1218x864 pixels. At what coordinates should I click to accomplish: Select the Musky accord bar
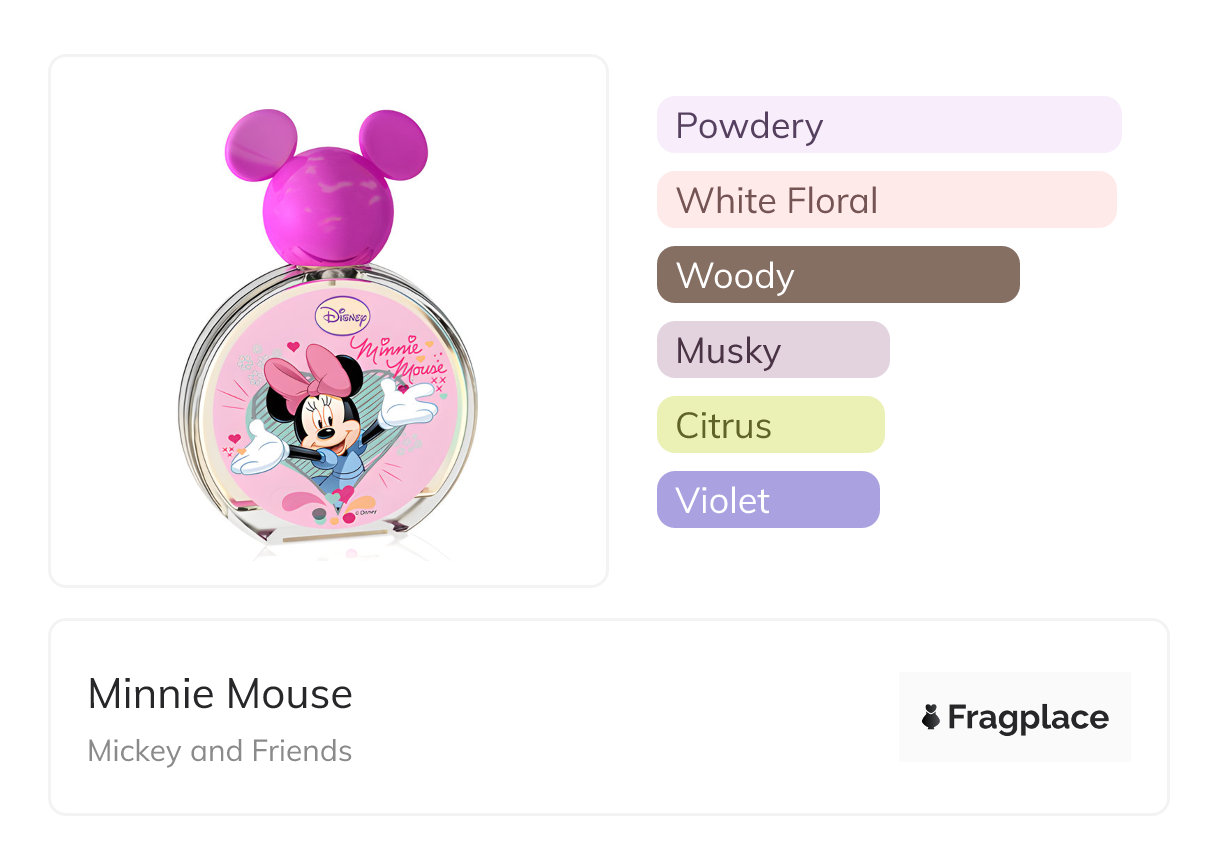coord(772,350)
